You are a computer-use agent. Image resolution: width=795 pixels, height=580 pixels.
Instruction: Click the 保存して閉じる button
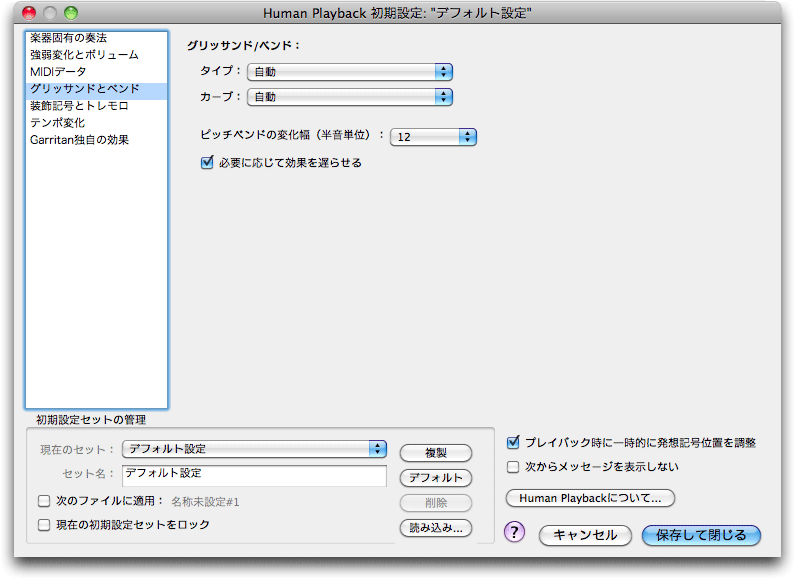click(701, 535)
